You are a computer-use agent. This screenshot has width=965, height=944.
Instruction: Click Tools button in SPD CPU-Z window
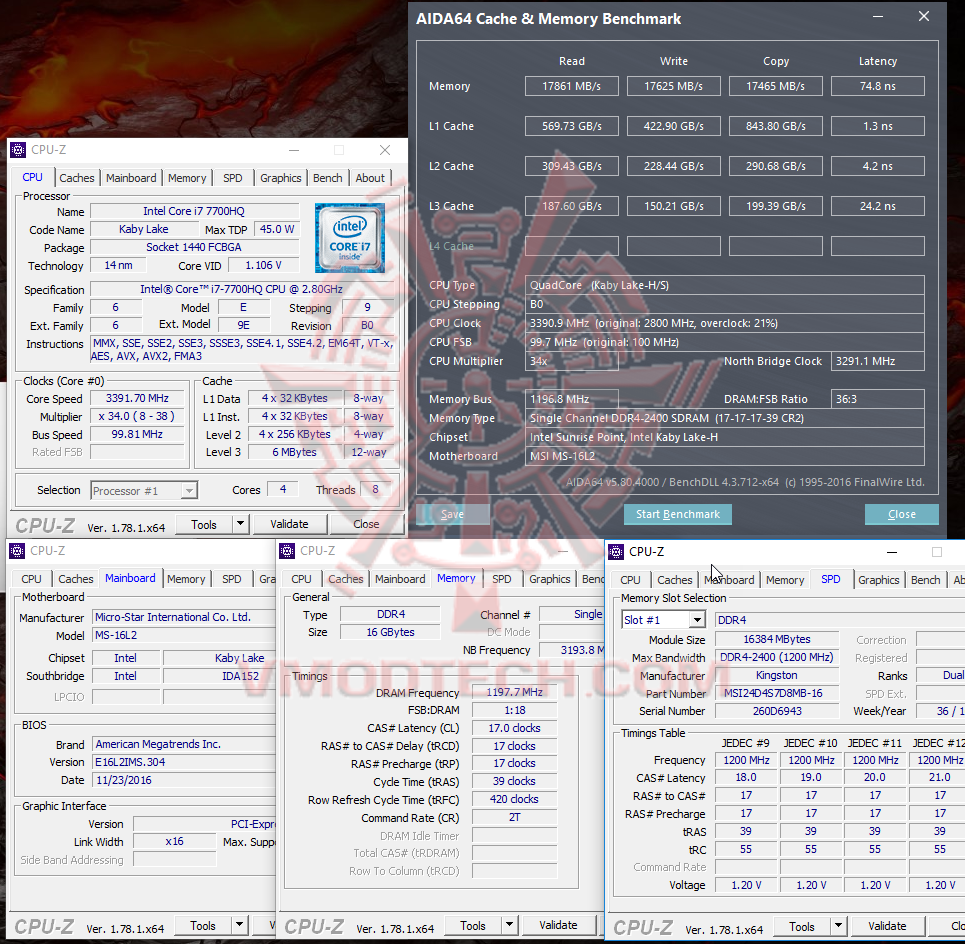click(x=802, y=926)
